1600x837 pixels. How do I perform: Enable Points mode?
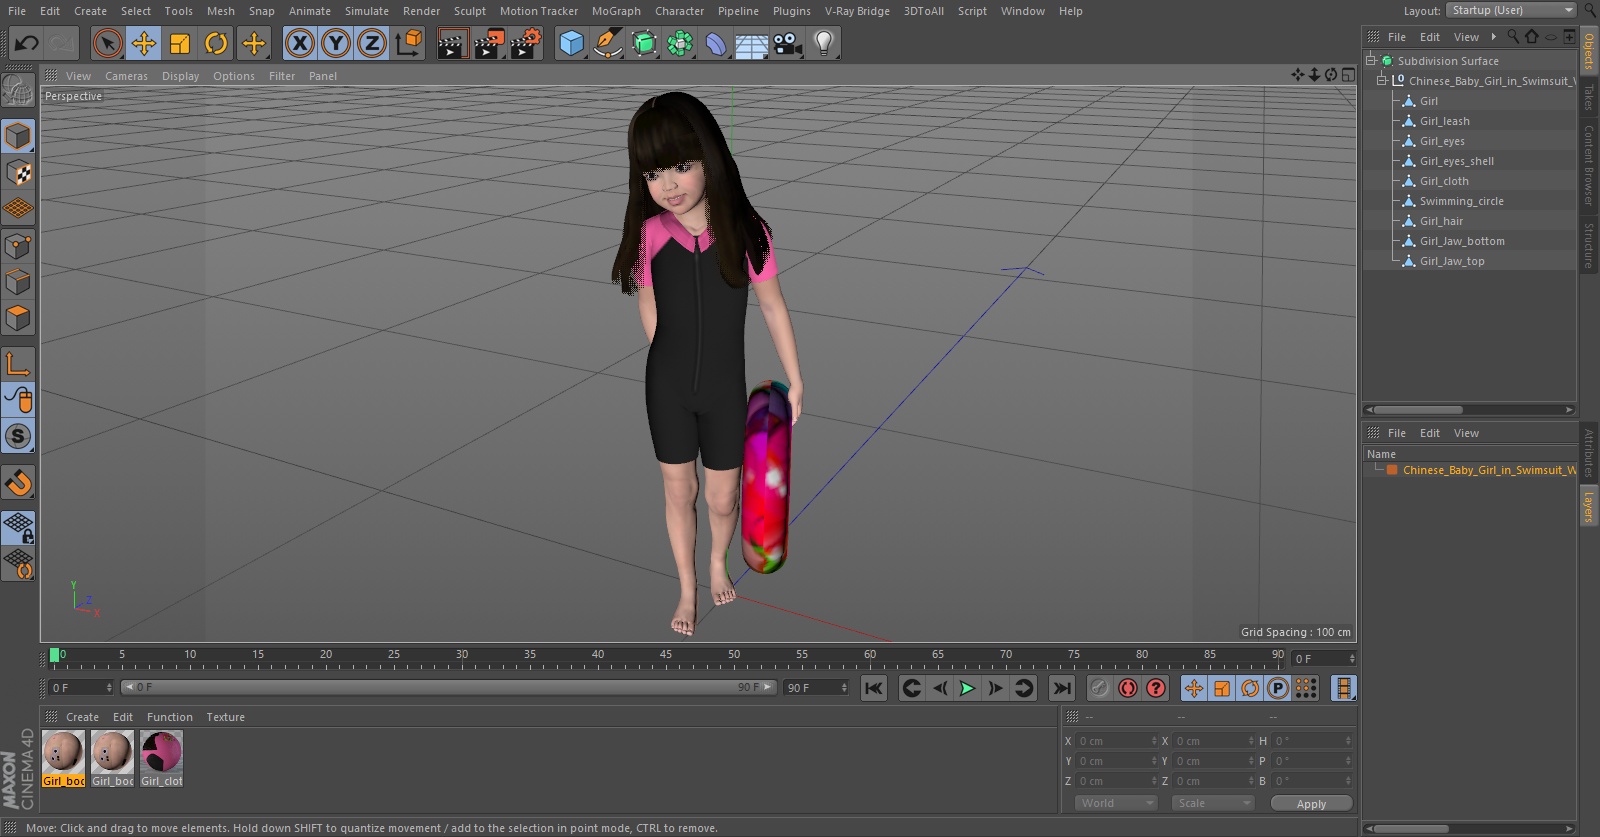coord(18,245)
